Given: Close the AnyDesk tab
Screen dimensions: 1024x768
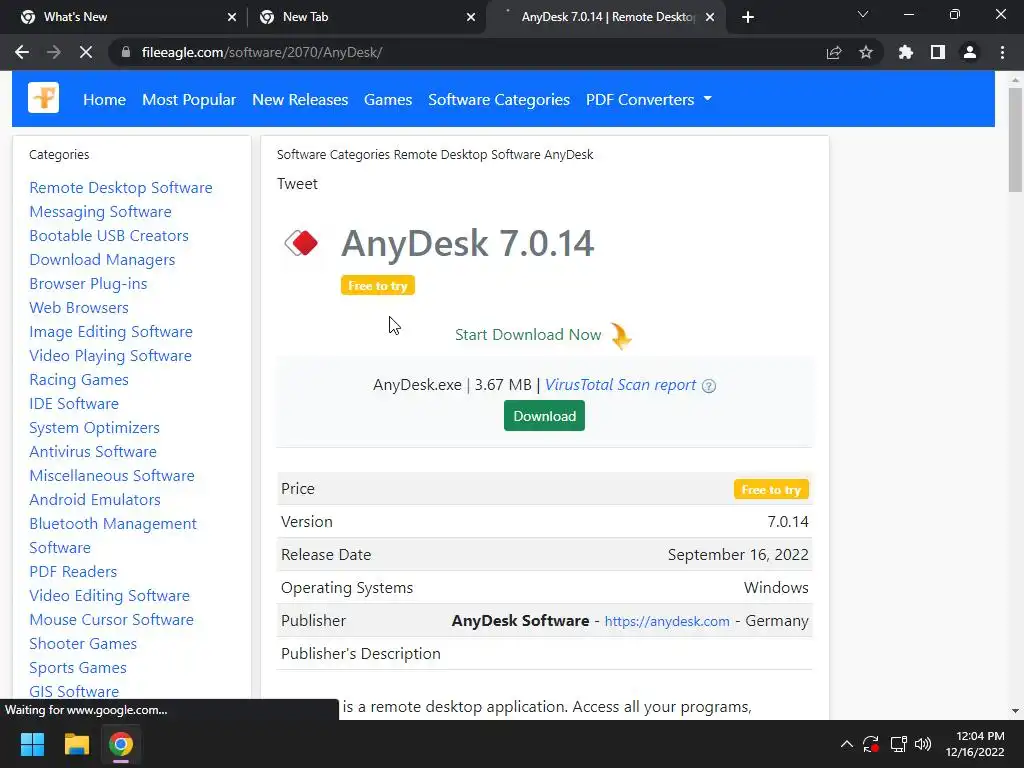Looking at the screenshot, I should 710,17.
